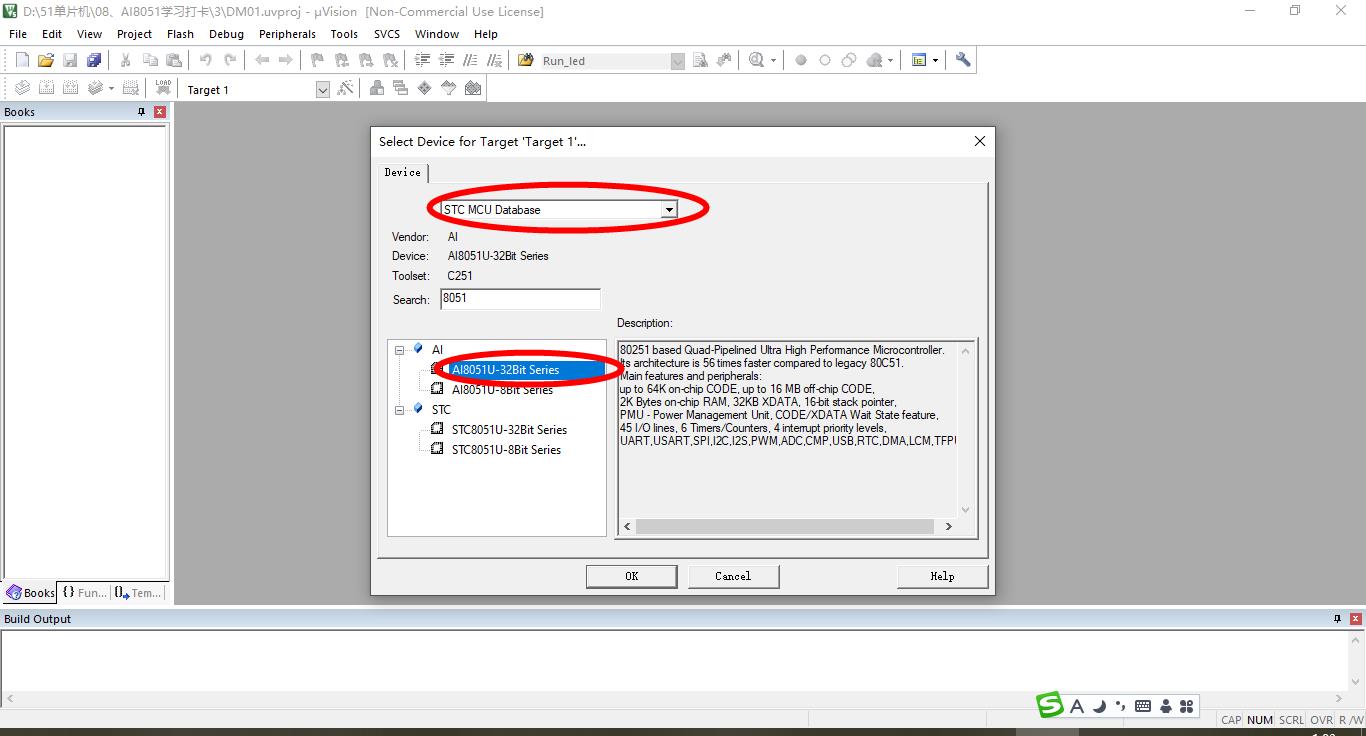This screenshot has height=736, width=1366.
Task: Confirm device selection with OK
Action: pos(632,576)
